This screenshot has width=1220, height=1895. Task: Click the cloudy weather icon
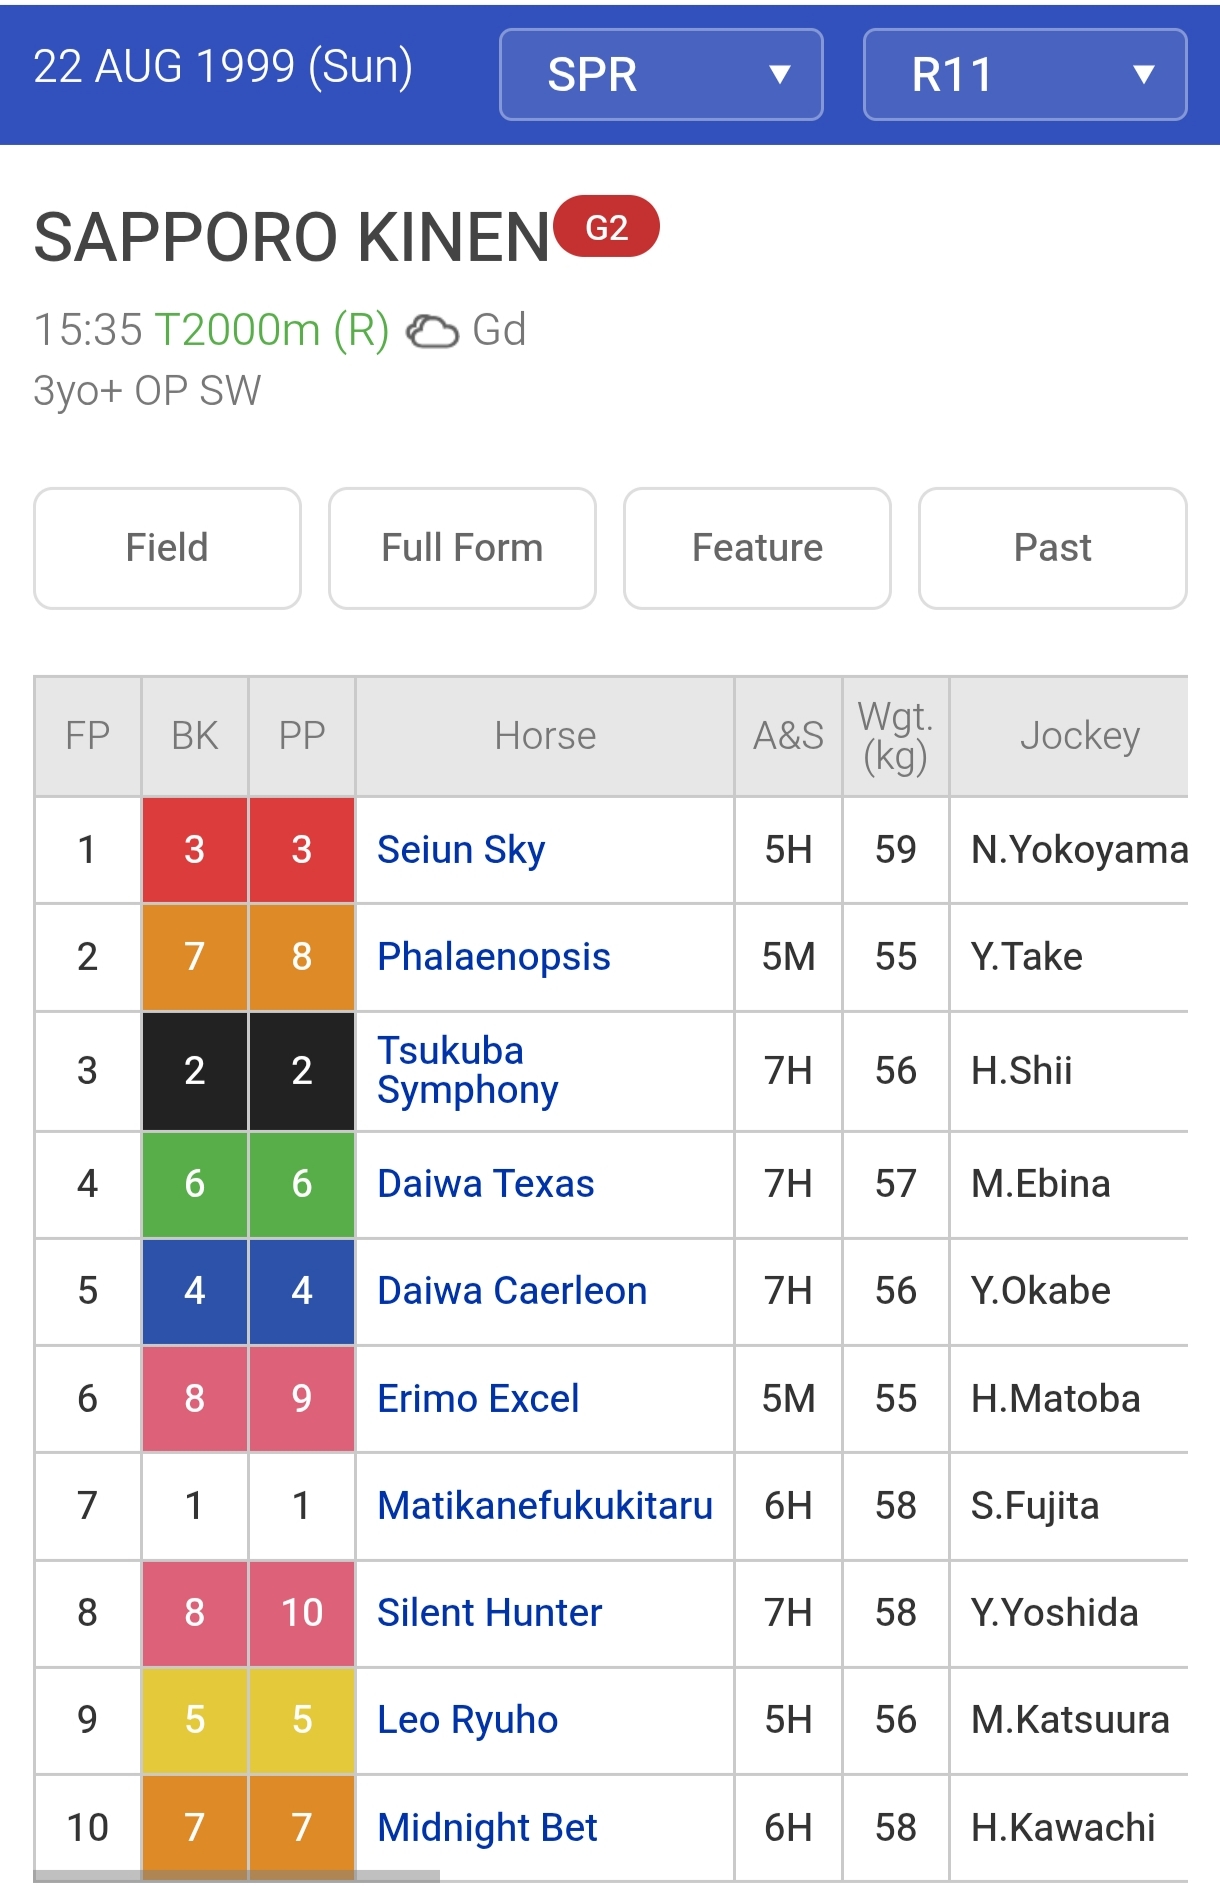[432, 331]
